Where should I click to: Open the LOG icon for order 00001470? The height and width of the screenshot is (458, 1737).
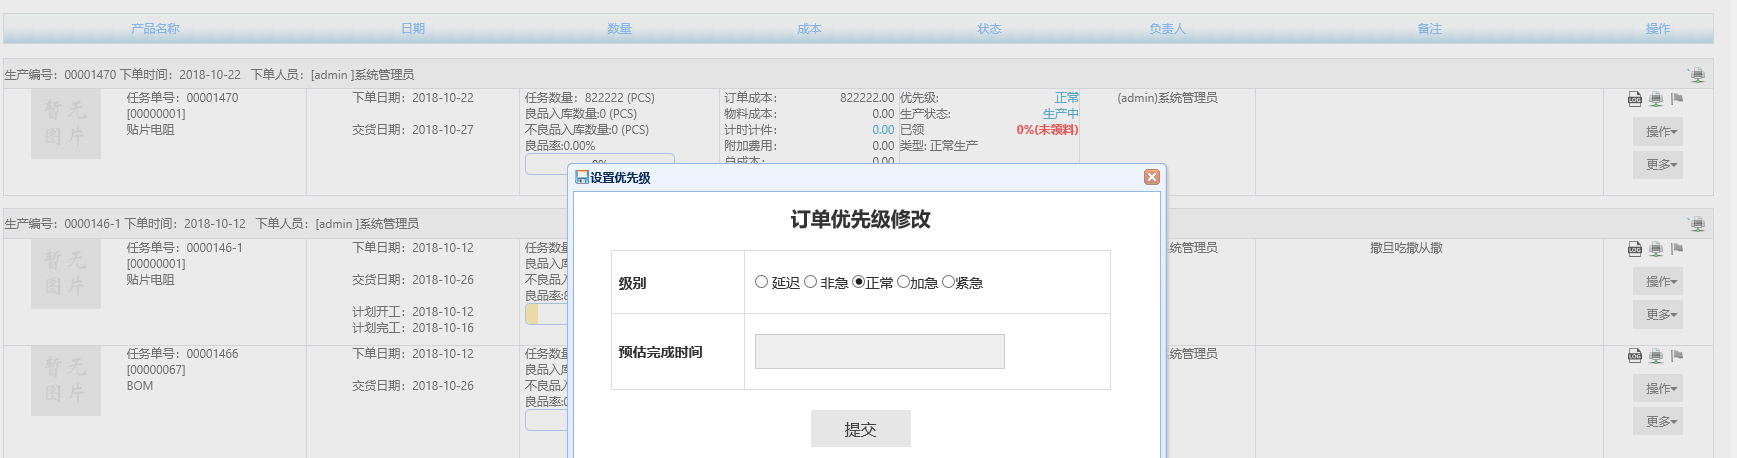pos(1635,99)
